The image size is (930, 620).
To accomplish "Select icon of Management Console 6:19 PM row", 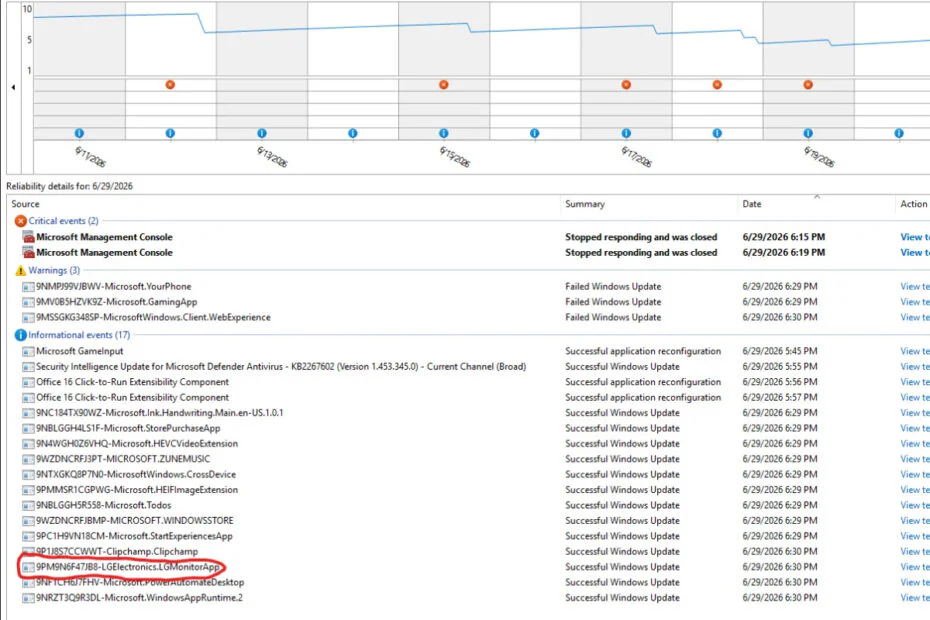I will pos(28,252).
